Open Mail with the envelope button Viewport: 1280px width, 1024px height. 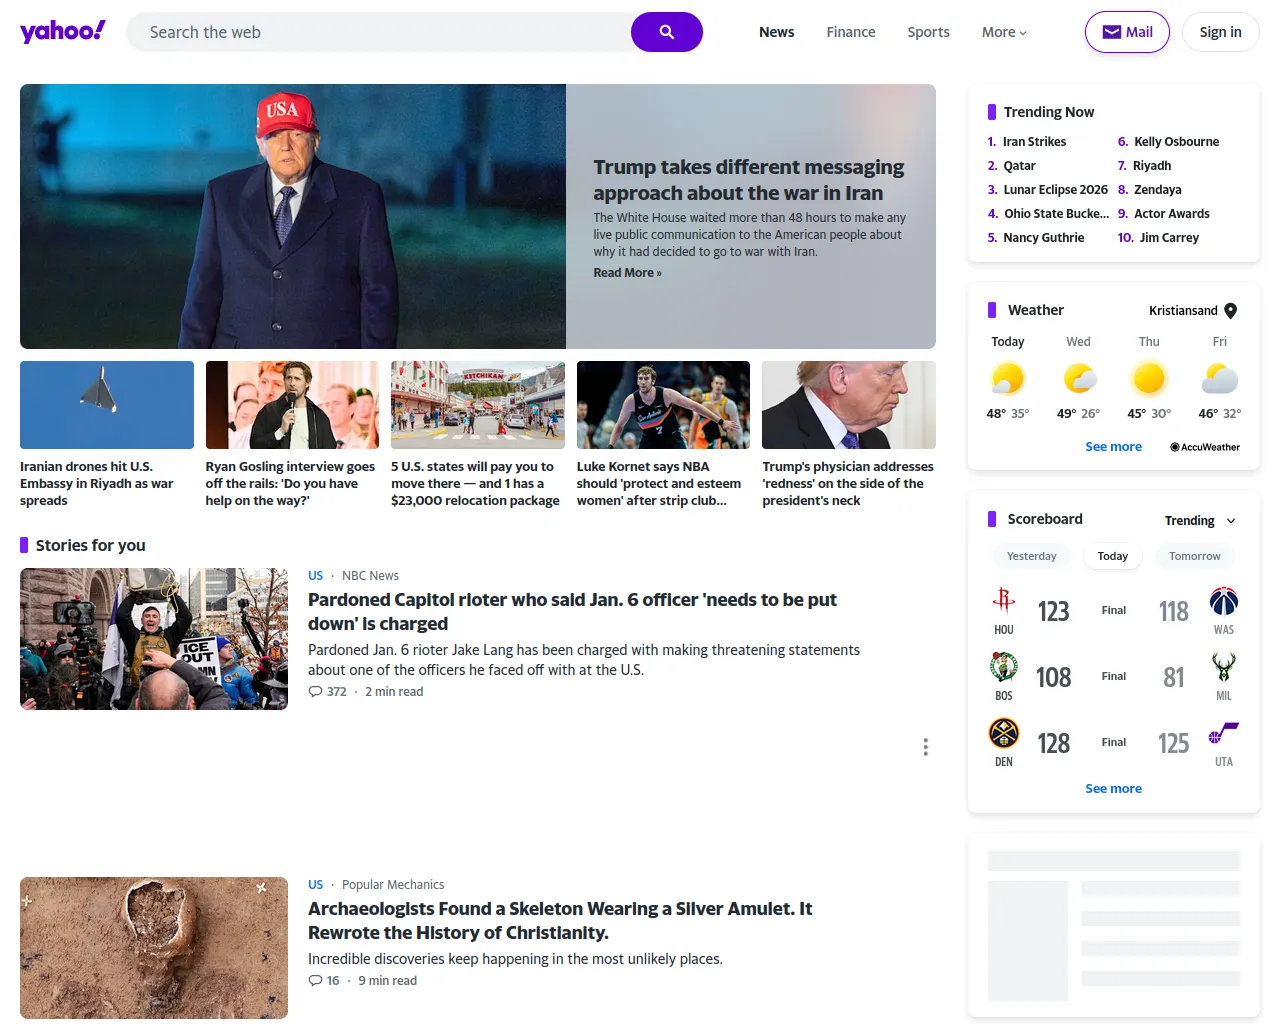click(1127, 32)
